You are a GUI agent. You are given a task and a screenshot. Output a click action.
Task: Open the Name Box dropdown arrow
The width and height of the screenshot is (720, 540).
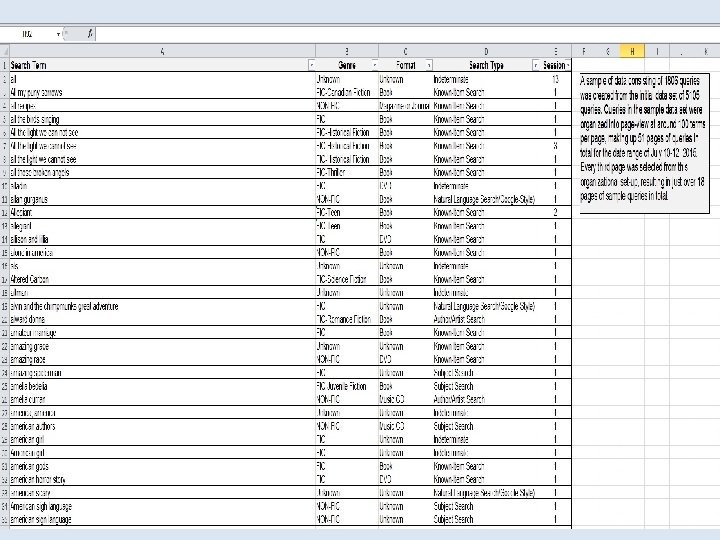pyautogui.click(x=58, y=34)
